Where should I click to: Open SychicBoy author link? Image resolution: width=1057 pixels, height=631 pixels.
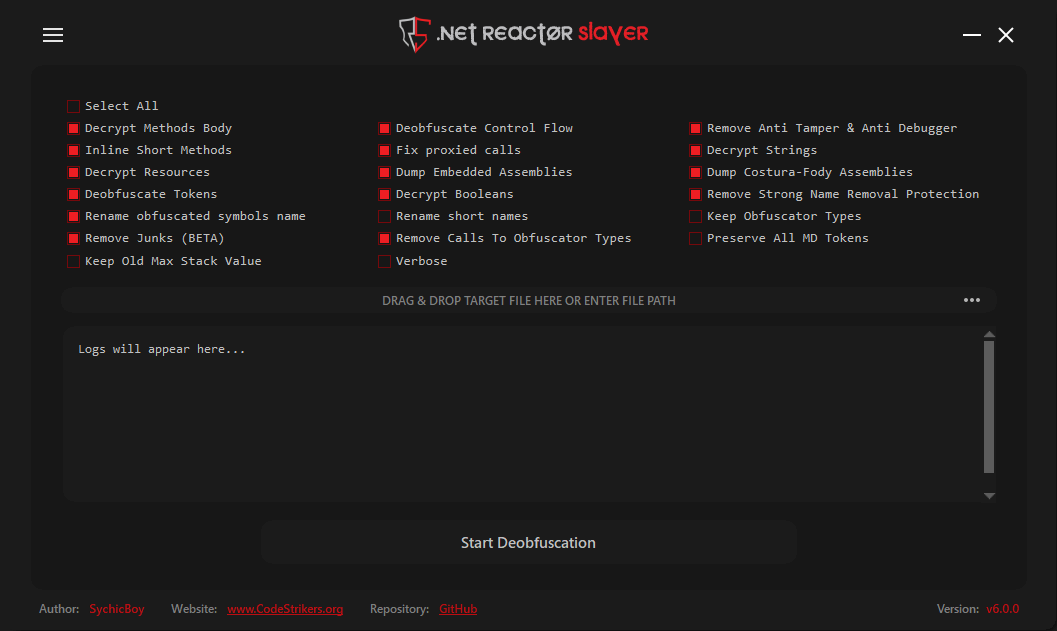coord(117,609)
